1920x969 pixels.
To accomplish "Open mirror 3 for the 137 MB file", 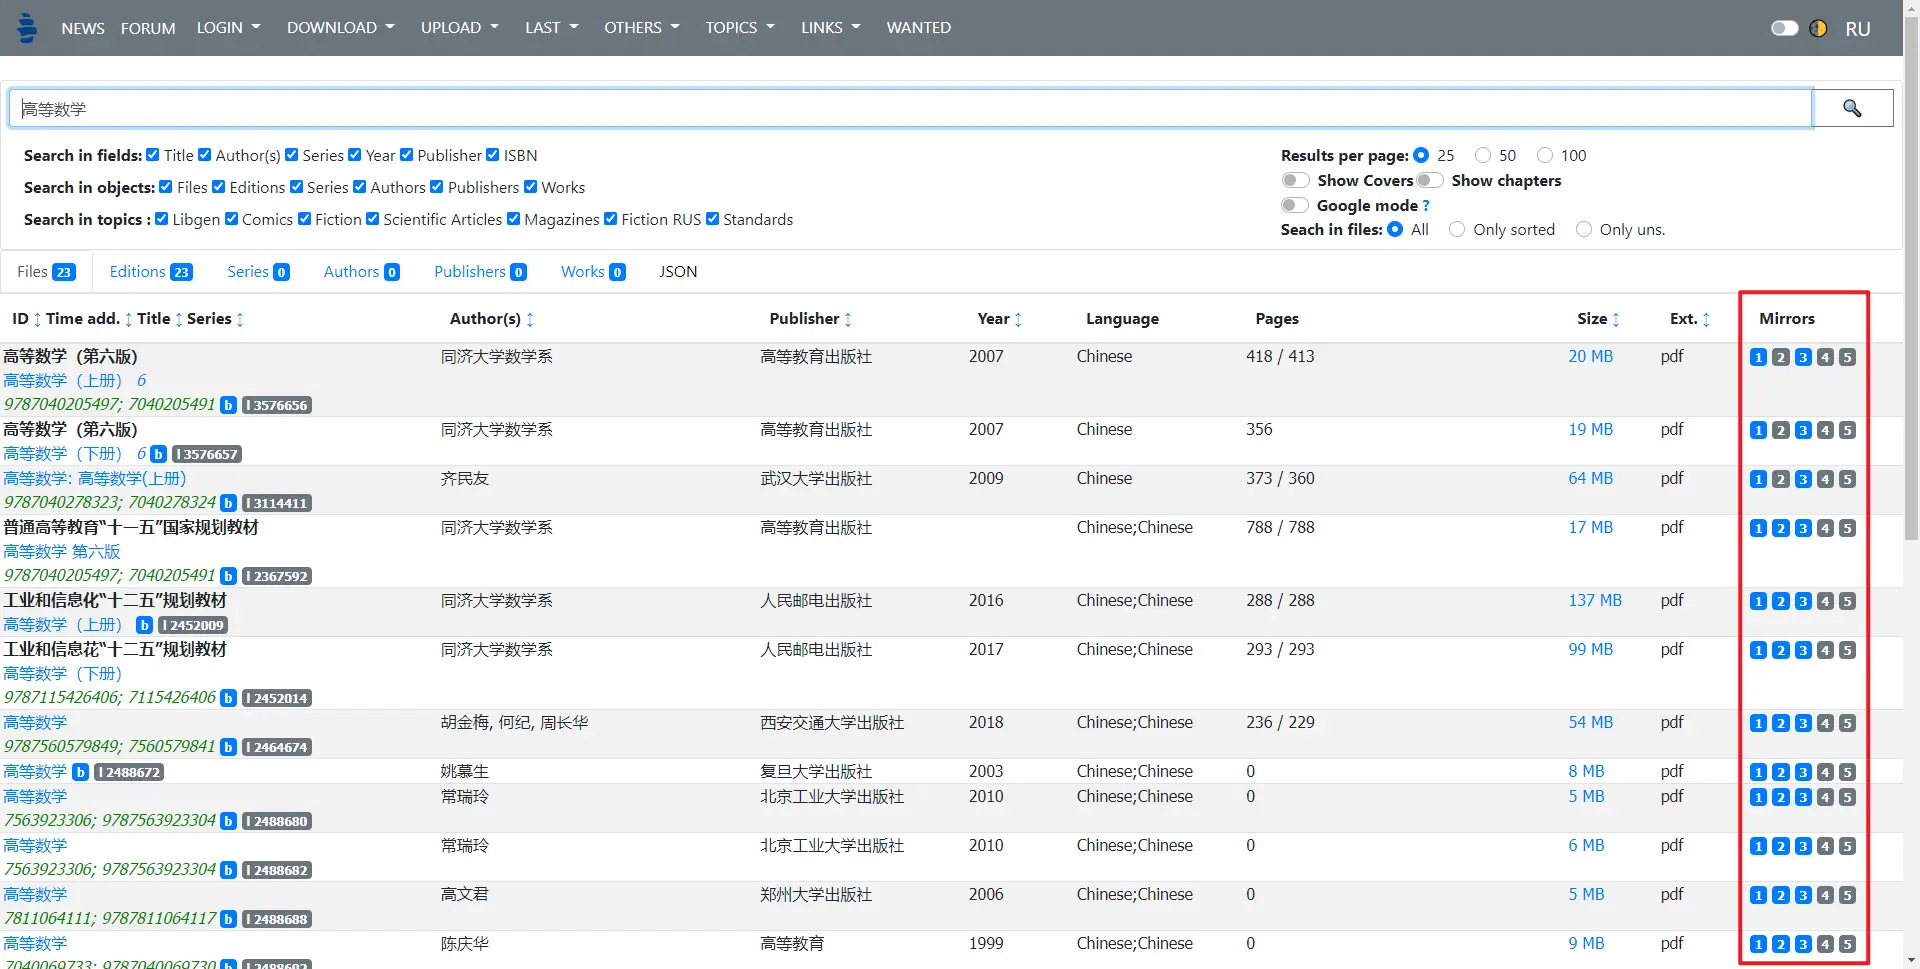I will (x=1803, y=601).
